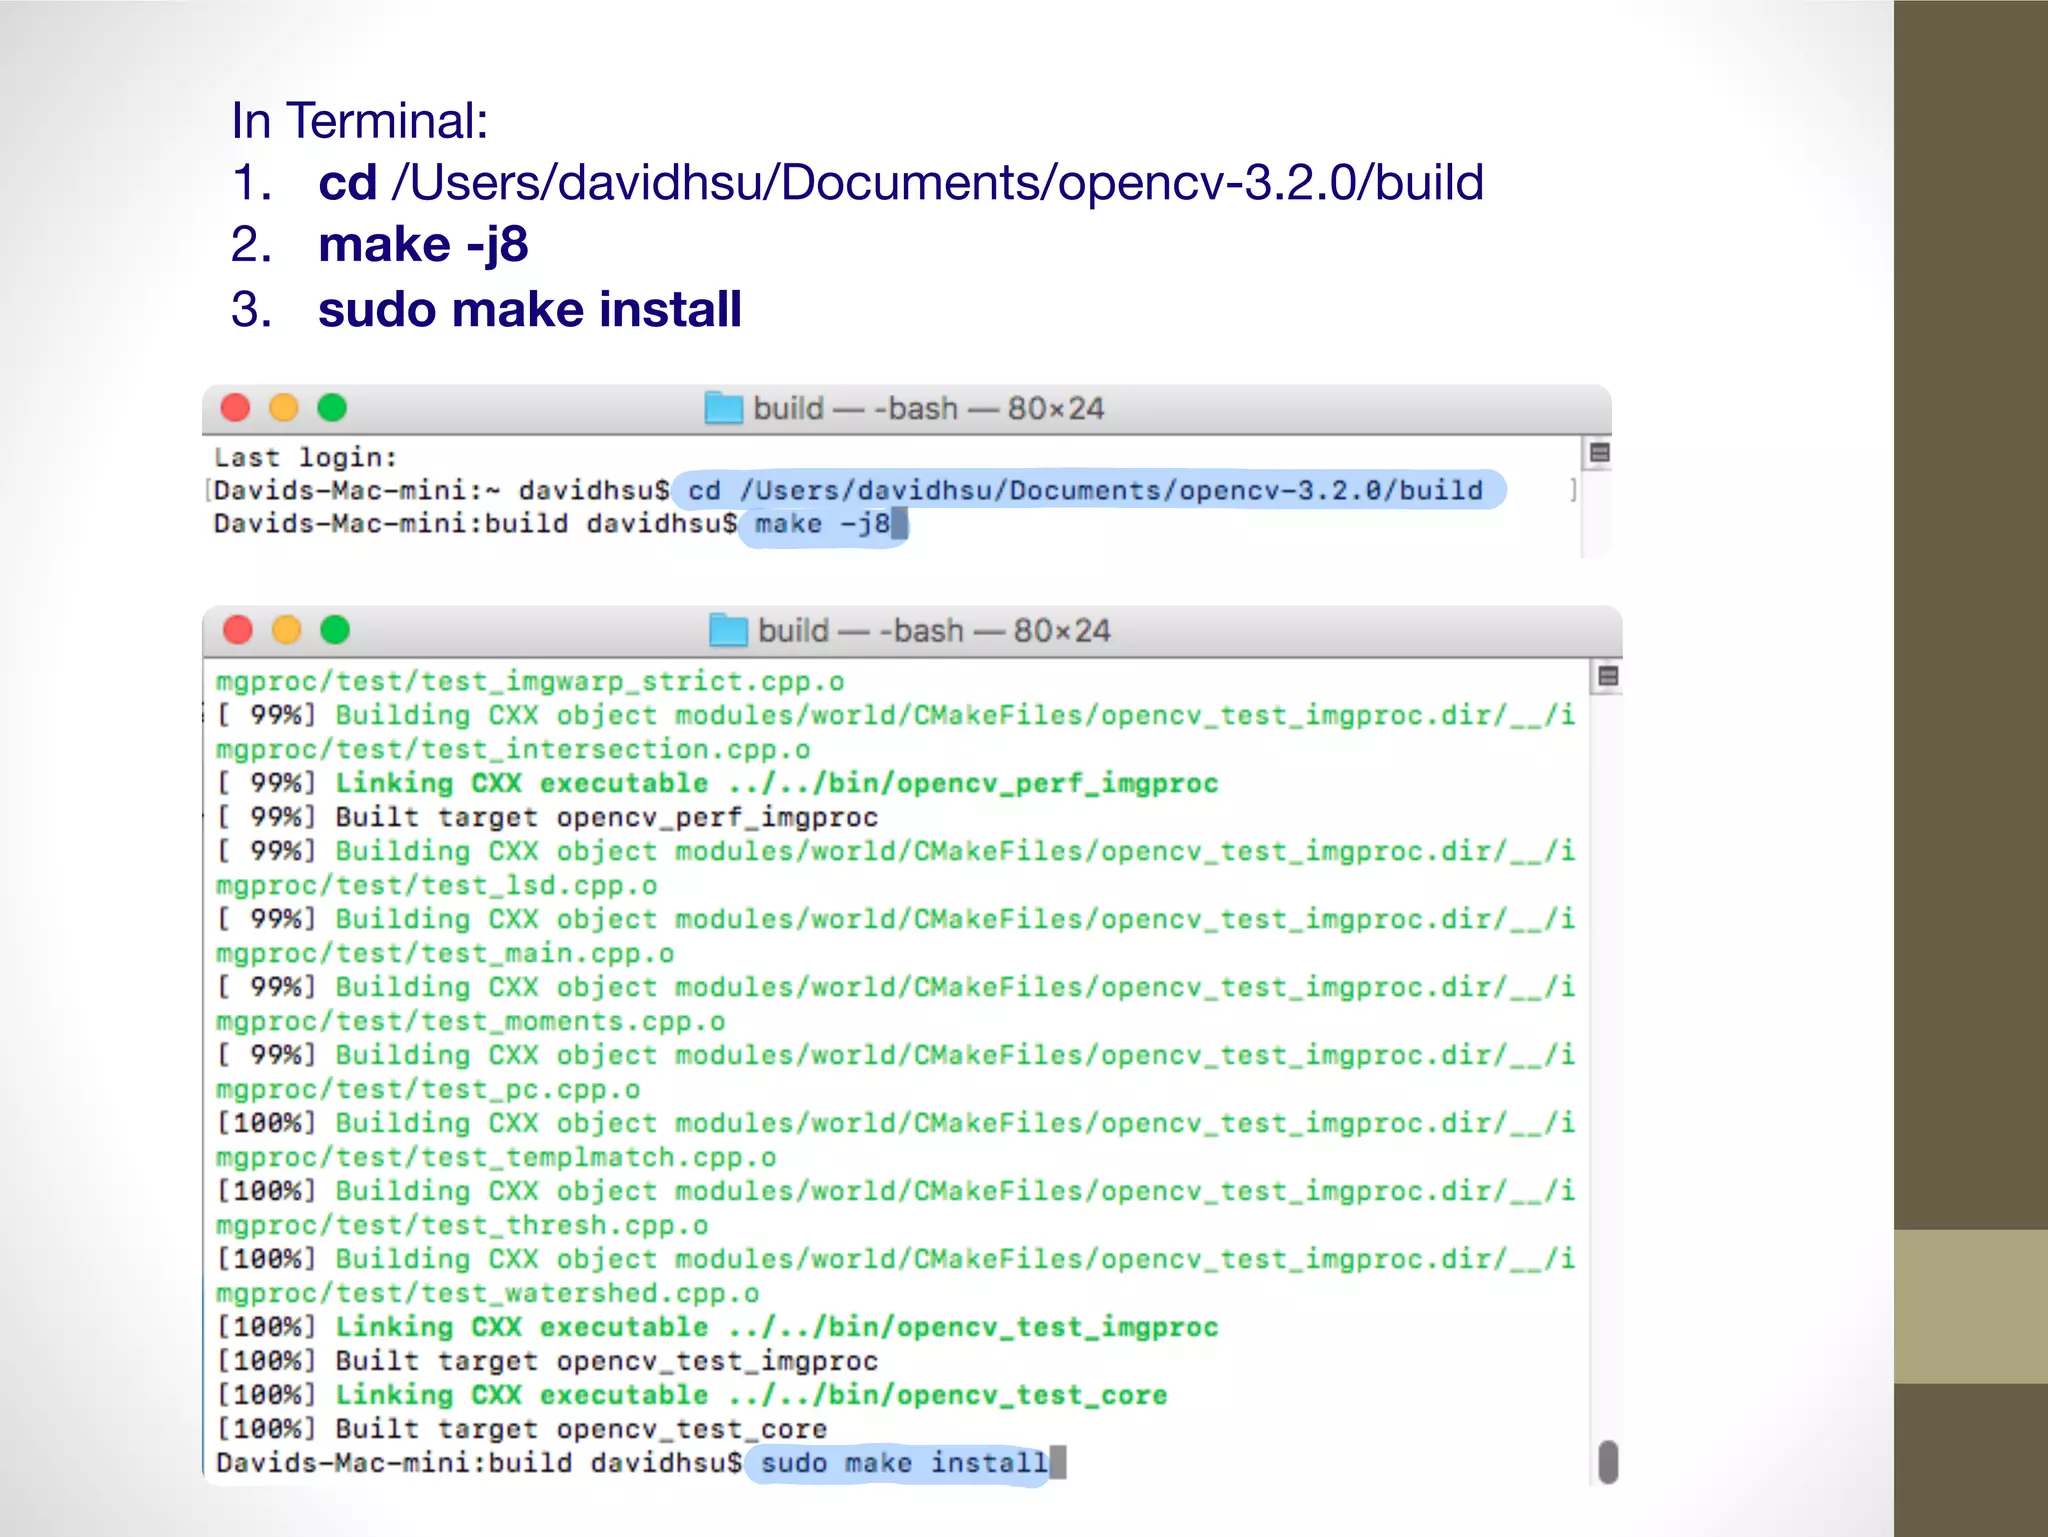The height and width of the screenshot is (1537, 2048).
Task: Minimize the upper terminal with yellow button
Action: (284, 408)
